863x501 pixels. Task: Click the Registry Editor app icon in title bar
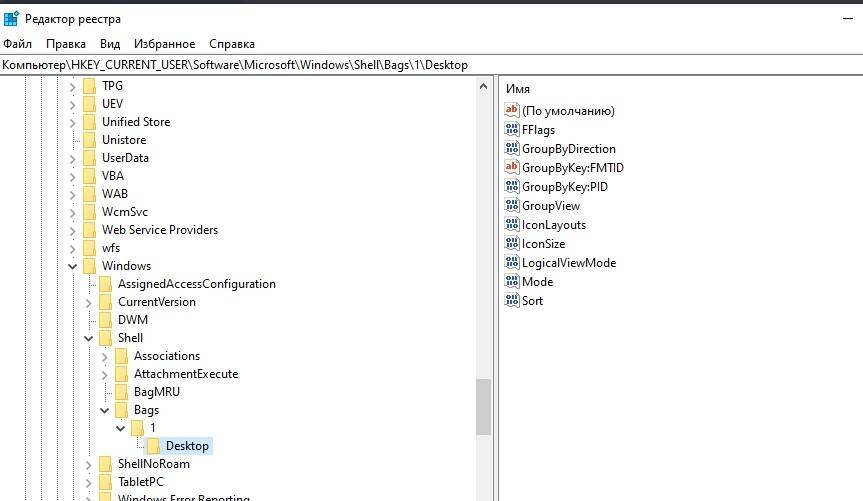(x=11, y=18)
